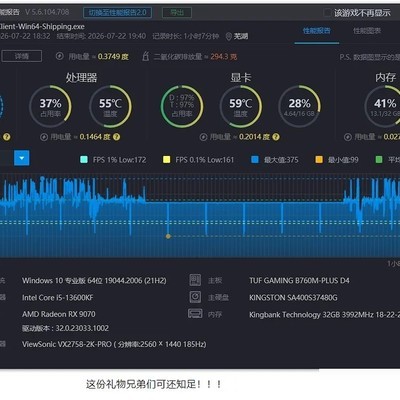Toggle the 最小值:99 orange legend swatch
Image resolution: width=400 pixels, height=400 pixels.
(x=319, y=160)
